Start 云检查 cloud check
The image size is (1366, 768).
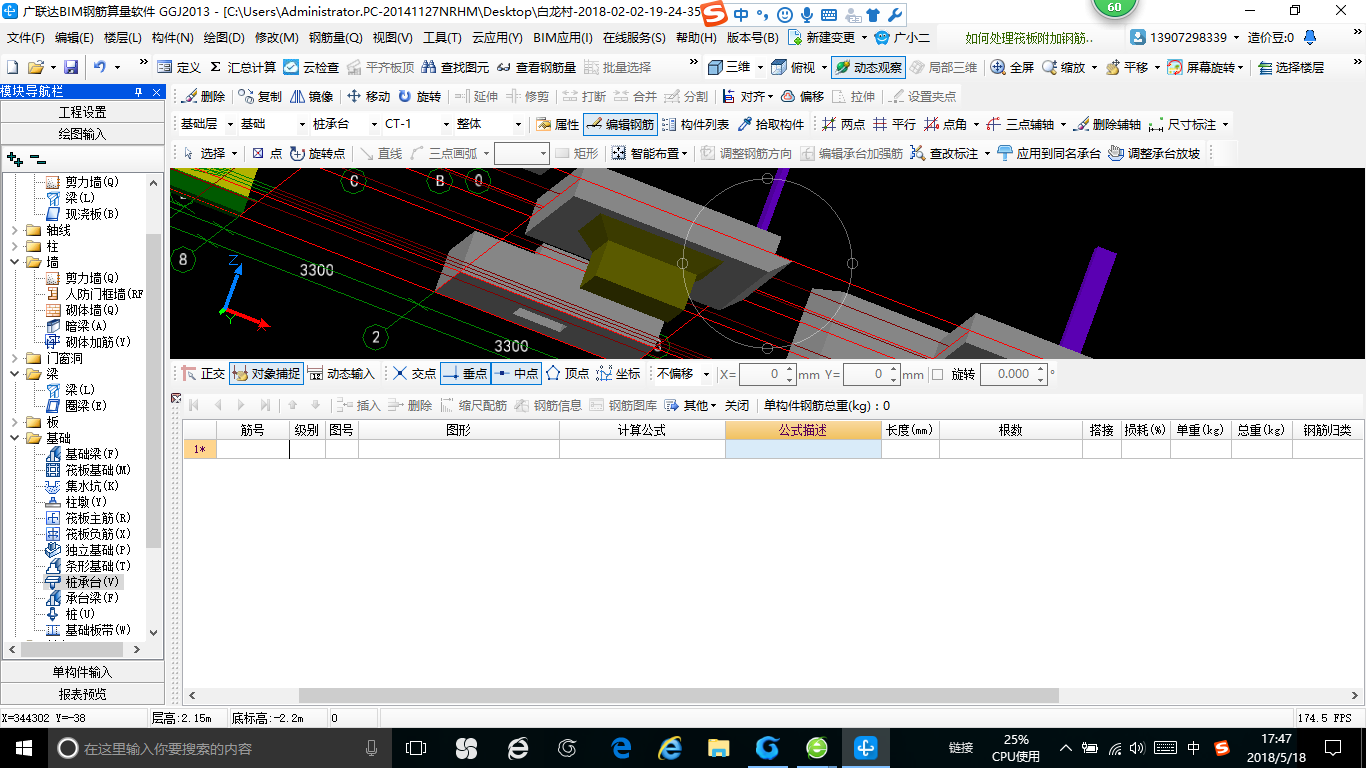pyautogui.click(x=311, y=67)
